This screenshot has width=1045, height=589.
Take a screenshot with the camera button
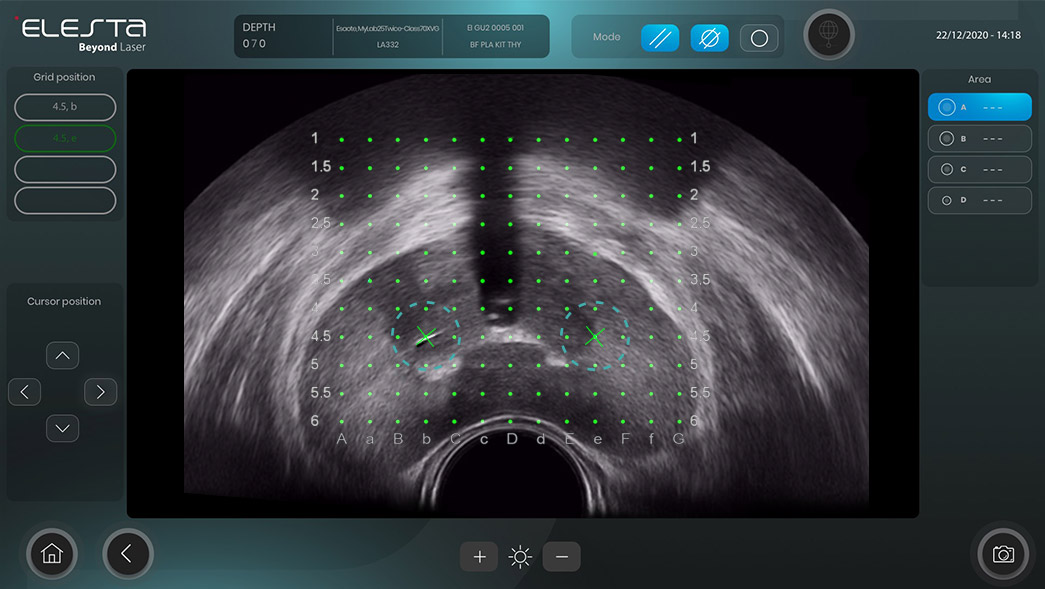click(x=1002, y=554)
